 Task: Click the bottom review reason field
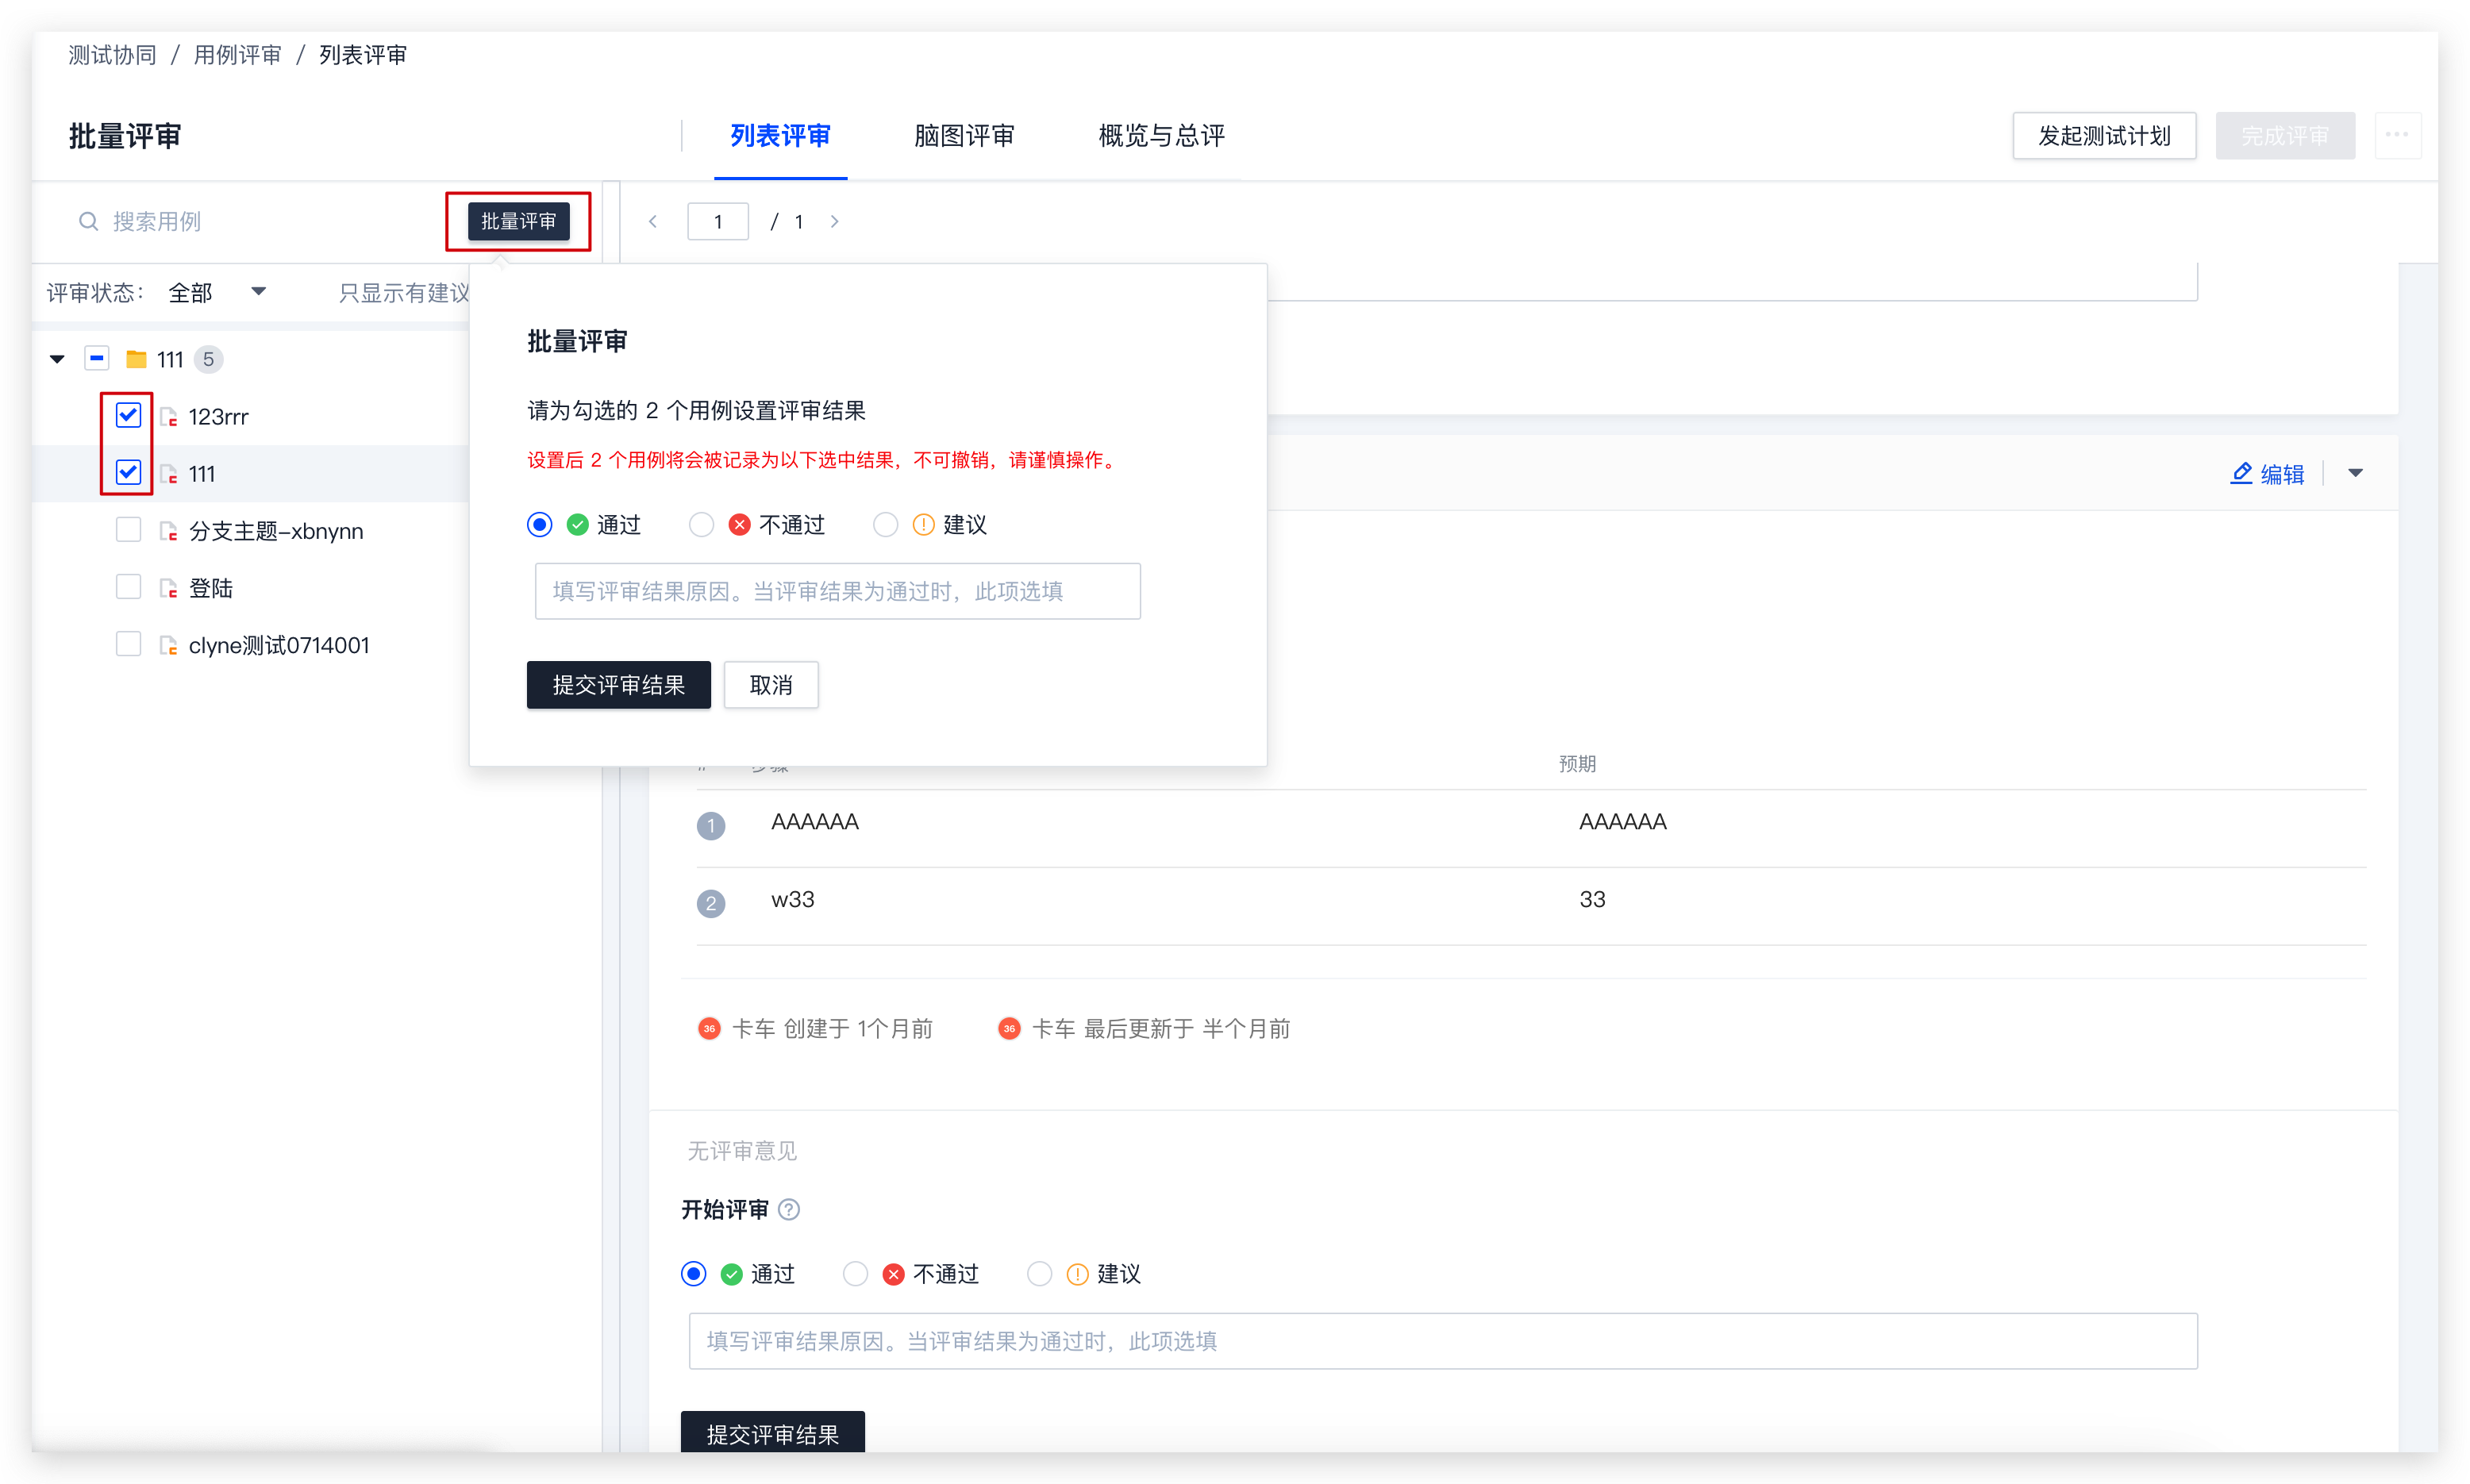tap(1442, 1341)
